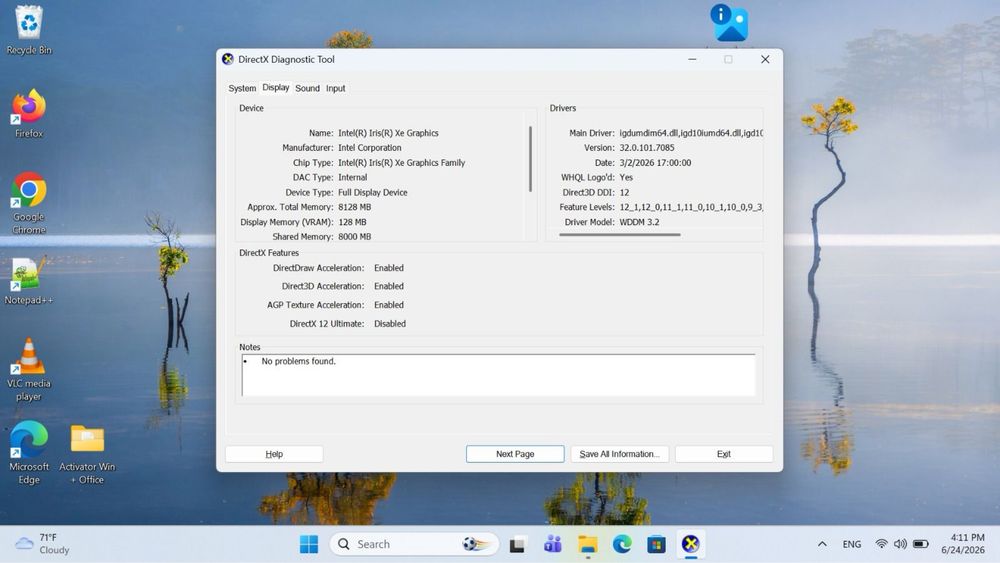Open the VLC media player shortcut
Screen dimensions: 1000x563
click(x=29, y=370)
